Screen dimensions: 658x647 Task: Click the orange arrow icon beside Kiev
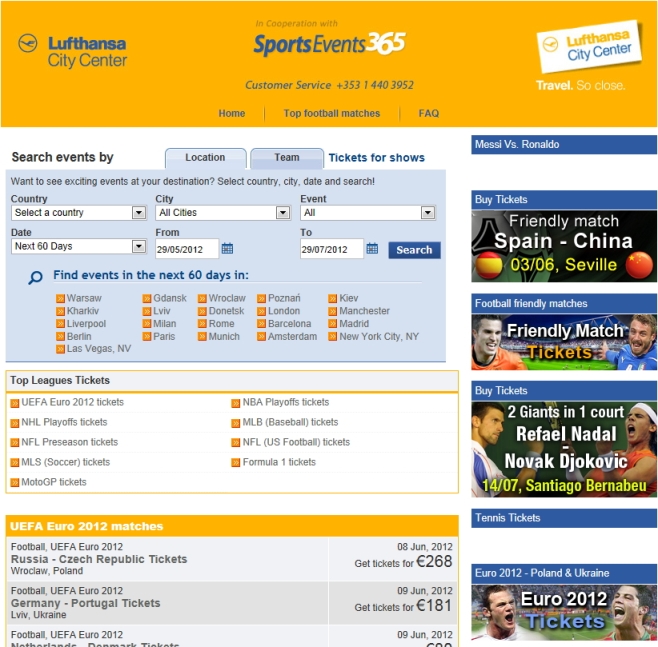(332, 298)
